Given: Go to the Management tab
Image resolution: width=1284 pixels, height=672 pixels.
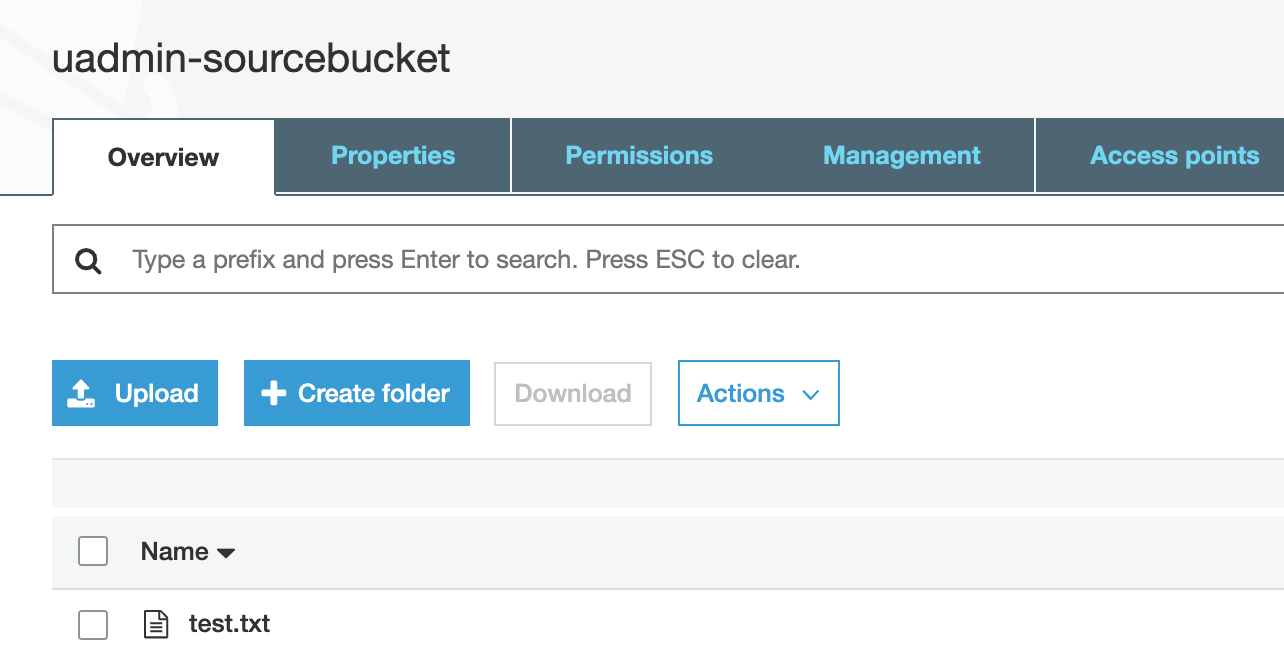Looking at the screenshot, I should coord(901,156).
